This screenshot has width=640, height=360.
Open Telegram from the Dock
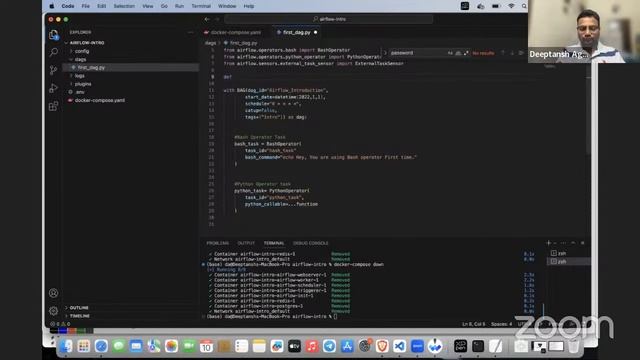[329, 346]
